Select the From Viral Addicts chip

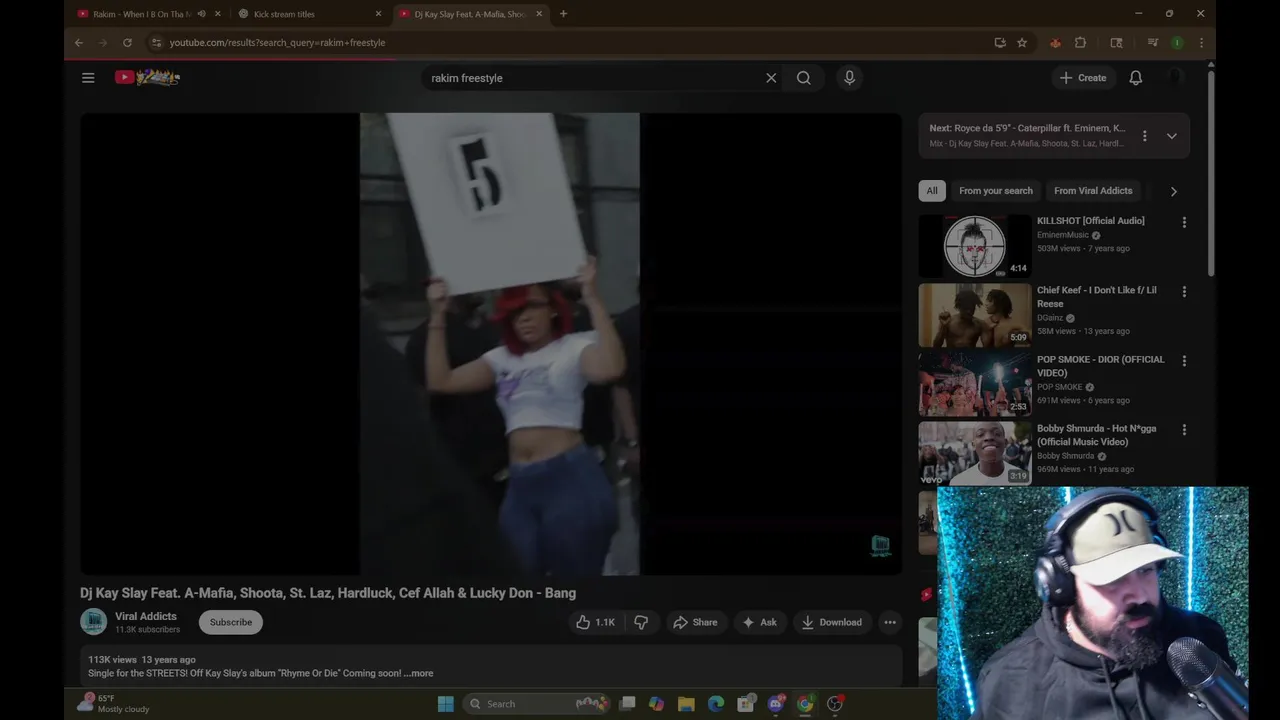point(1093,191)
